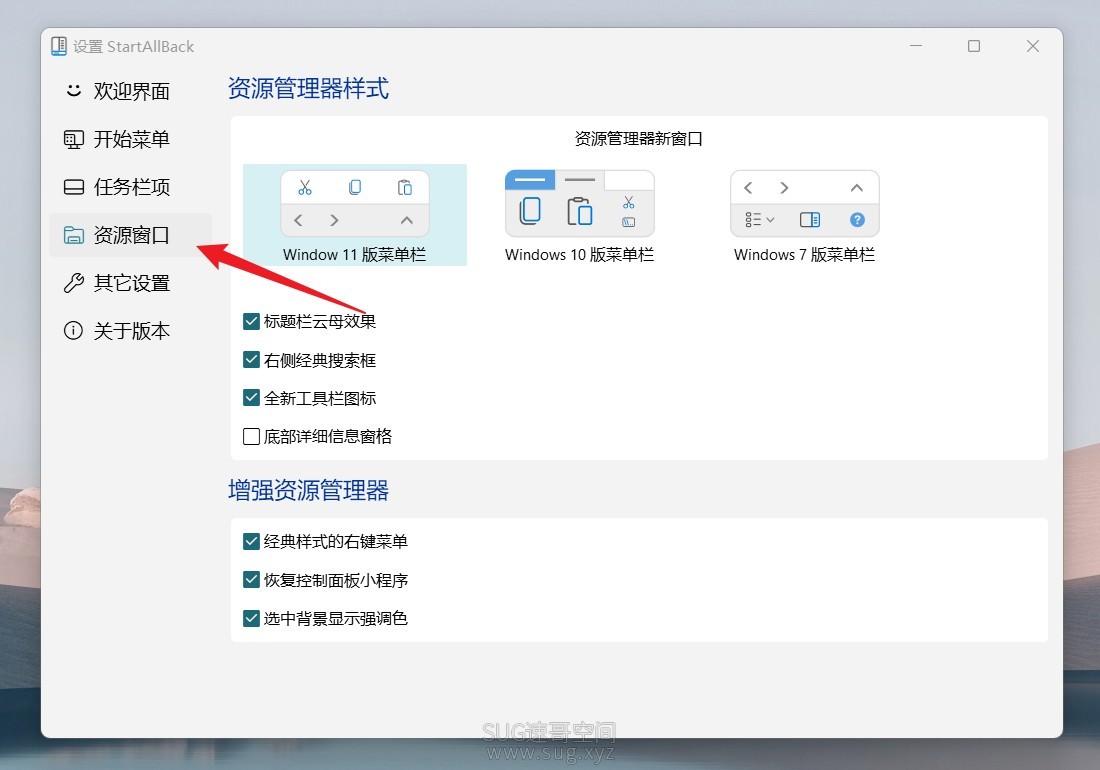Click paste icon in Window 11 preview
1100x770 pixels.
click(x=405, y=187)
